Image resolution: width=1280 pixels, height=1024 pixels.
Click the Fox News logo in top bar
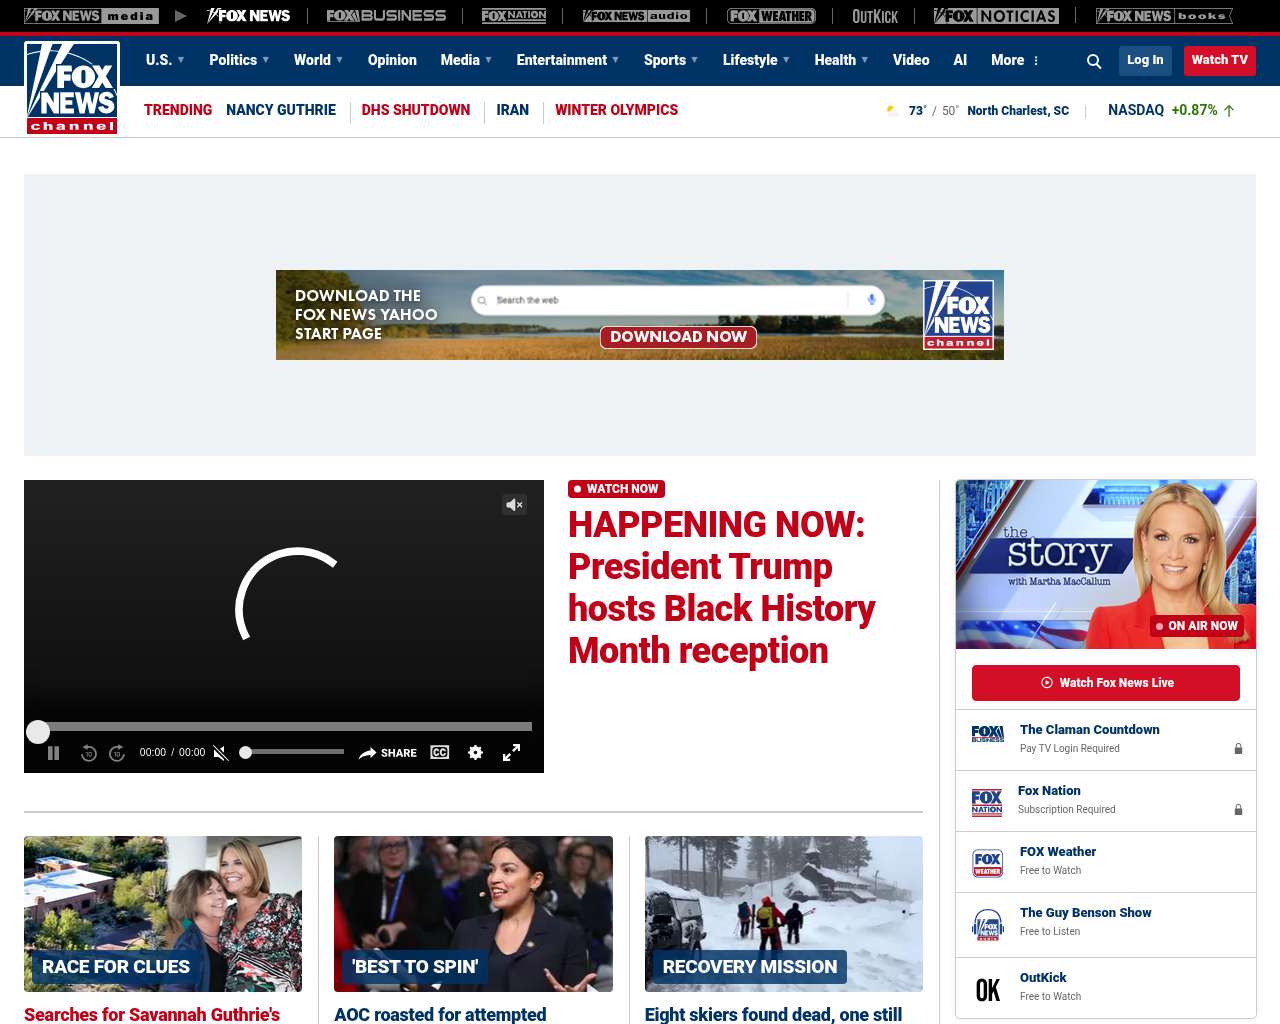(248, 16)
